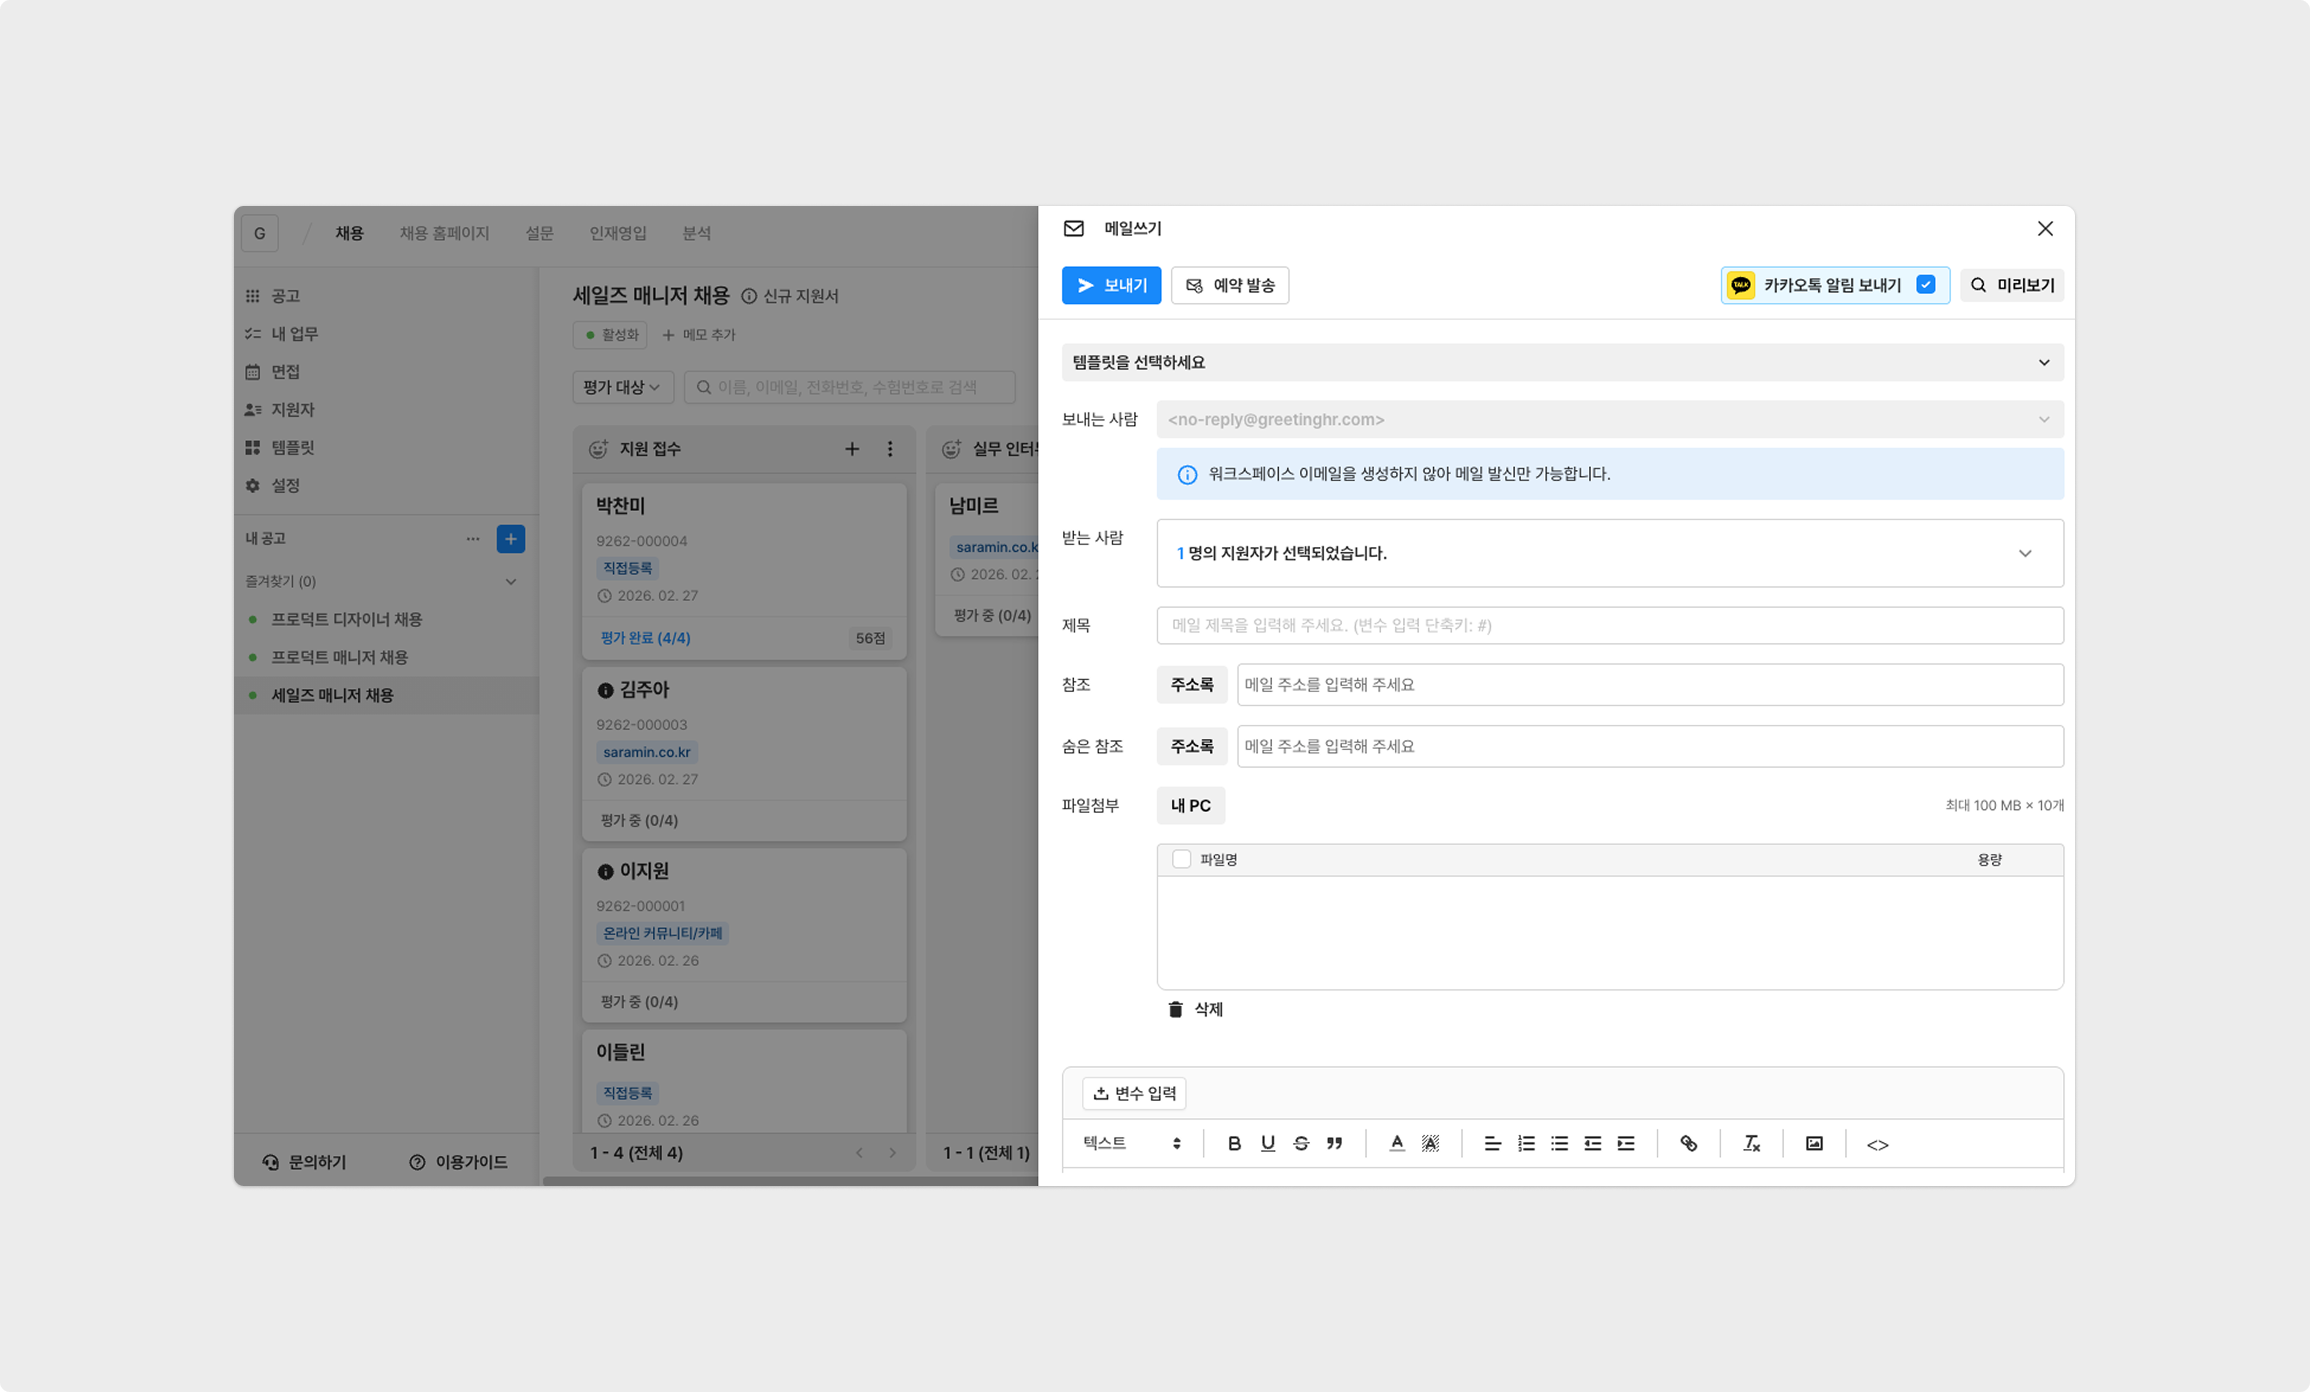Expand the 템플릿을 선택하세요 dropdown

tap(1562, 362)
